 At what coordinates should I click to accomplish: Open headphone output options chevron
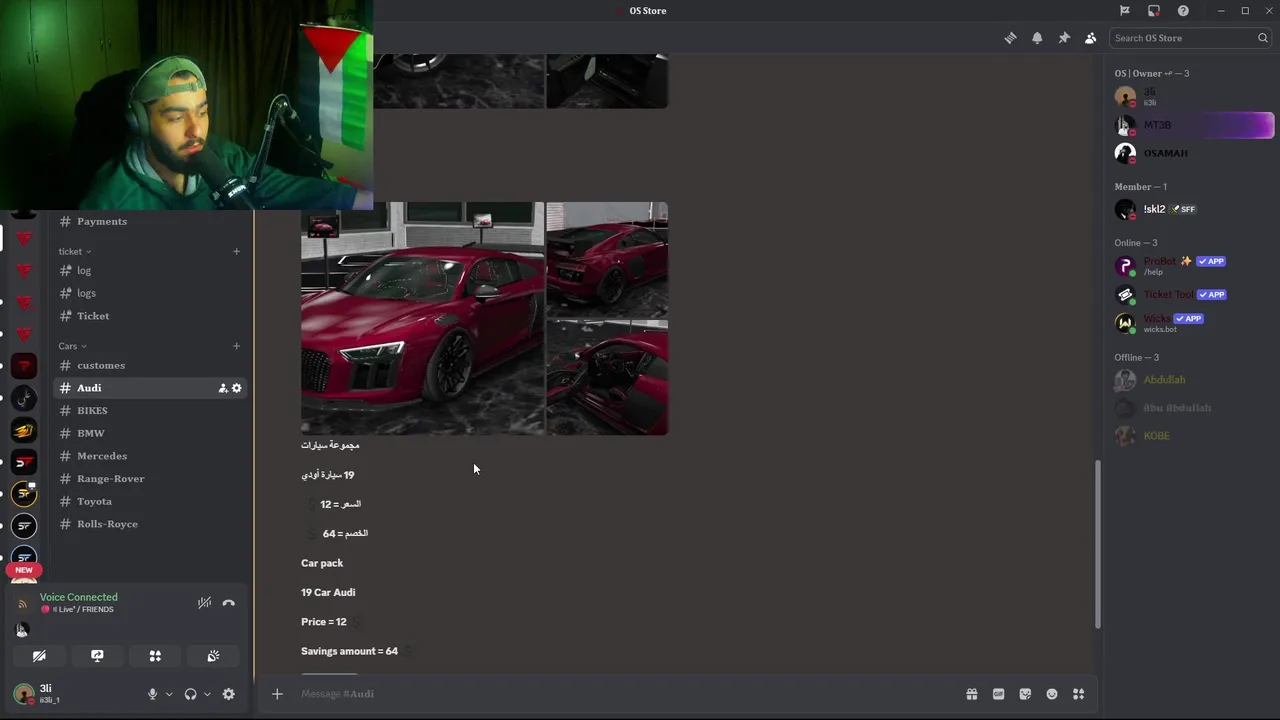tap(207, 694)
